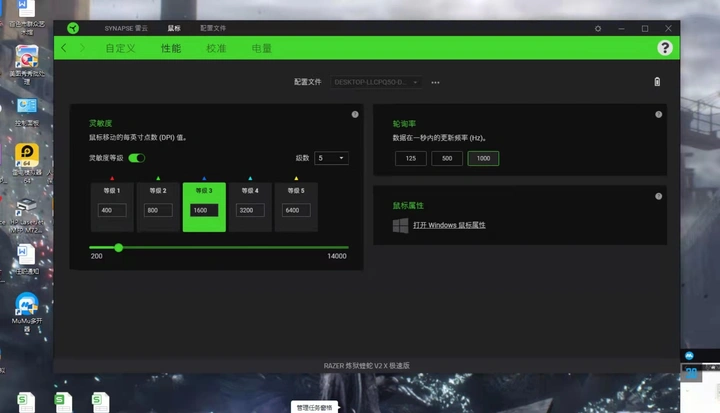Select sensitivity stage 等级 2

point(158,207)
